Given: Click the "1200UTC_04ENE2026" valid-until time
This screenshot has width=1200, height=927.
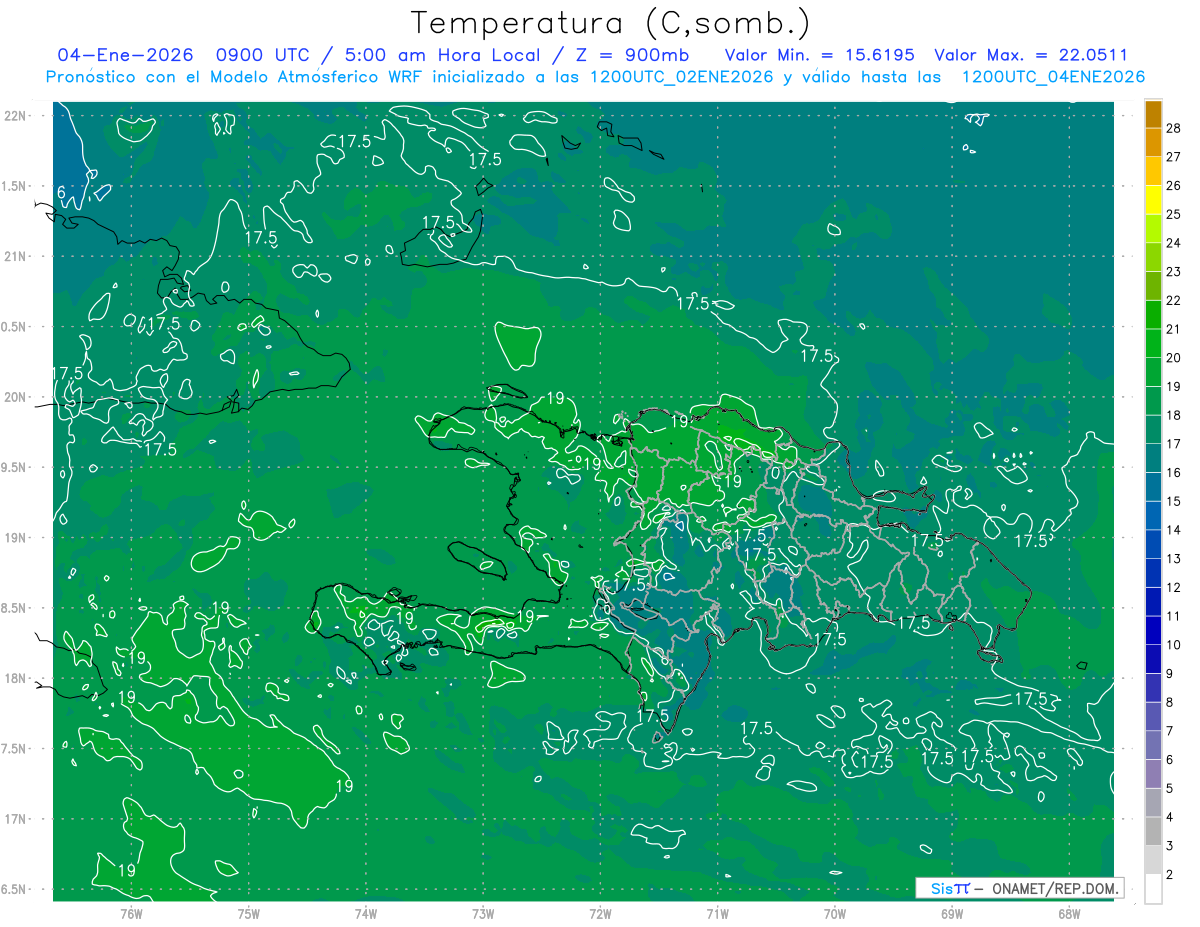Looking at the screenshot, I should pyautogui.click(x=1053, y=77).
